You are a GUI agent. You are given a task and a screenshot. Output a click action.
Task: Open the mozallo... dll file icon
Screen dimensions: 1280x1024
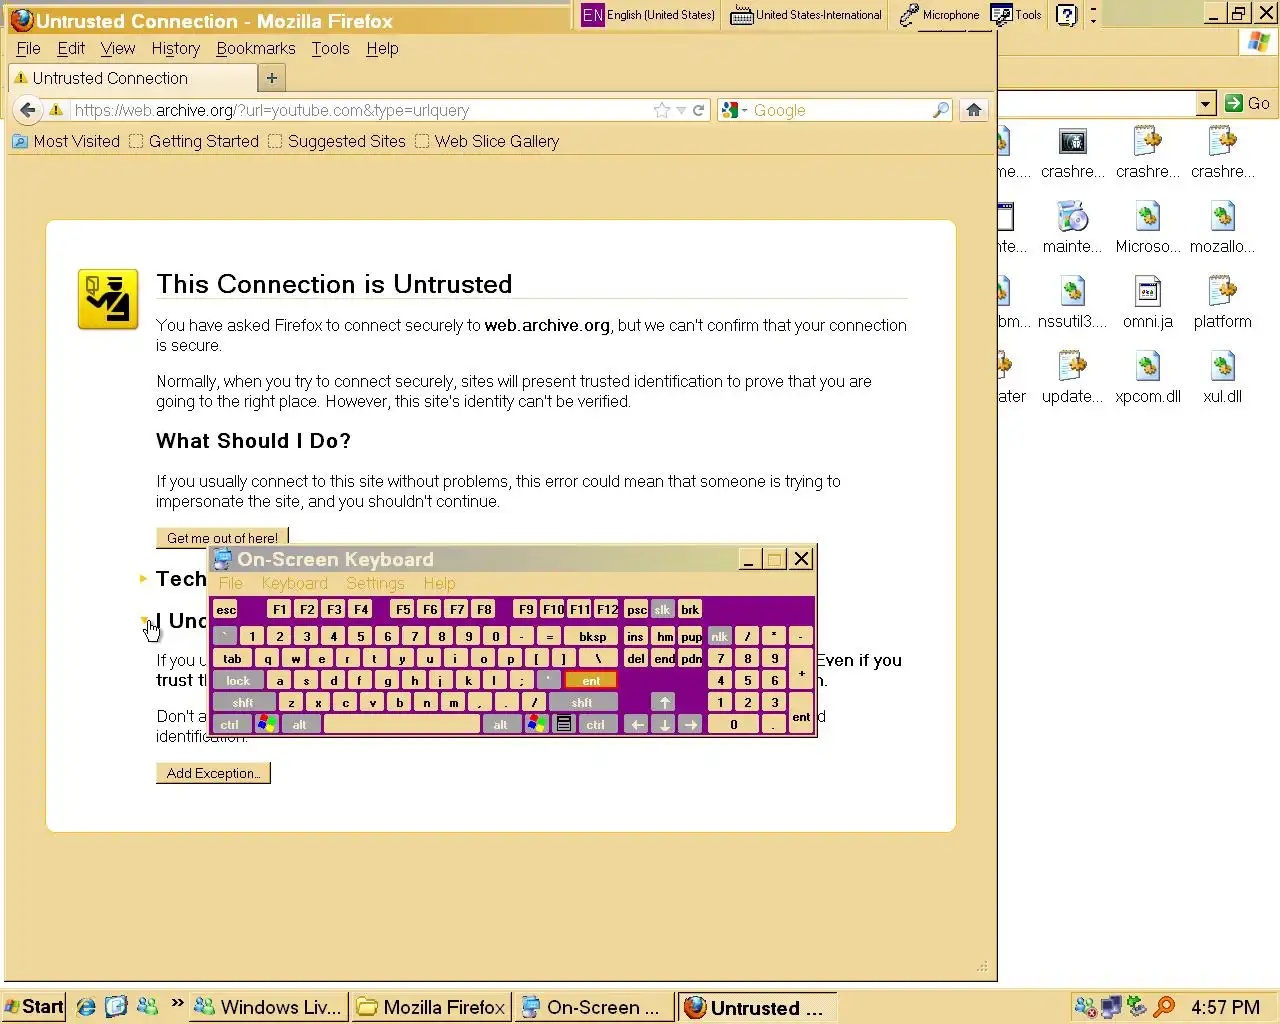click(1222, 228)
